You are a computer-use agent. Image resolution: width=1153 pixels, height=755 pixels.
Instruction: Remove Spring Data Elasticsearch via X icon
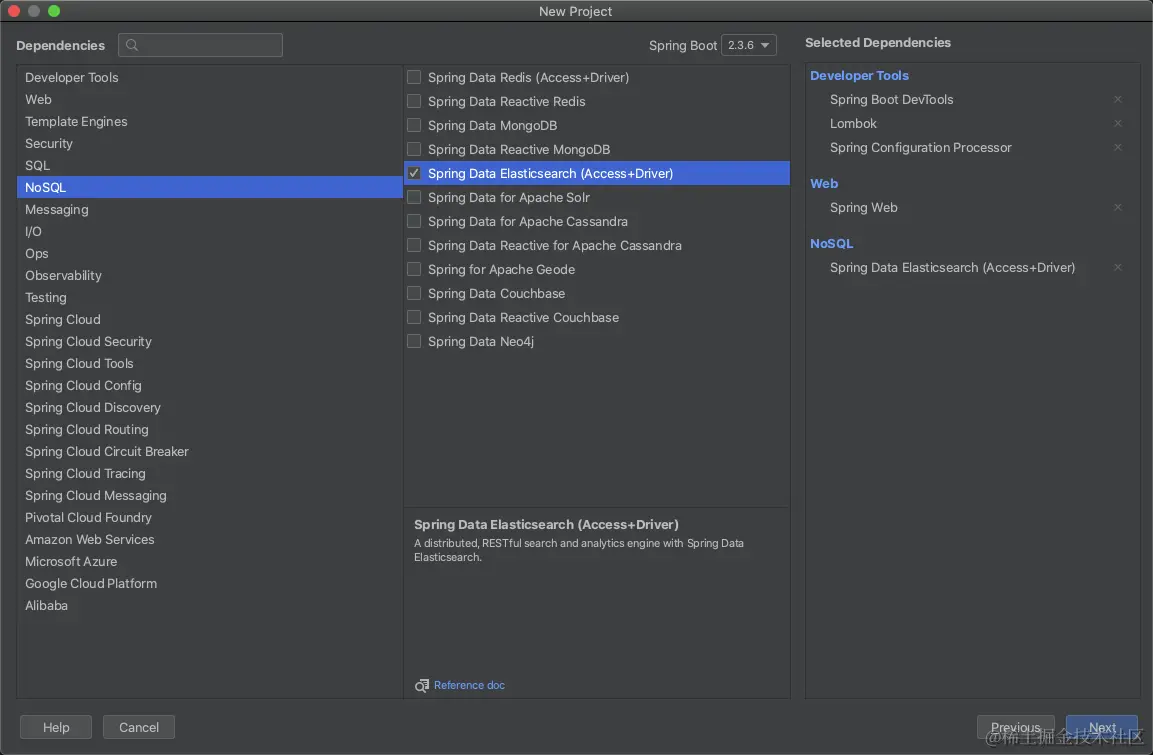click(1118, 268)
